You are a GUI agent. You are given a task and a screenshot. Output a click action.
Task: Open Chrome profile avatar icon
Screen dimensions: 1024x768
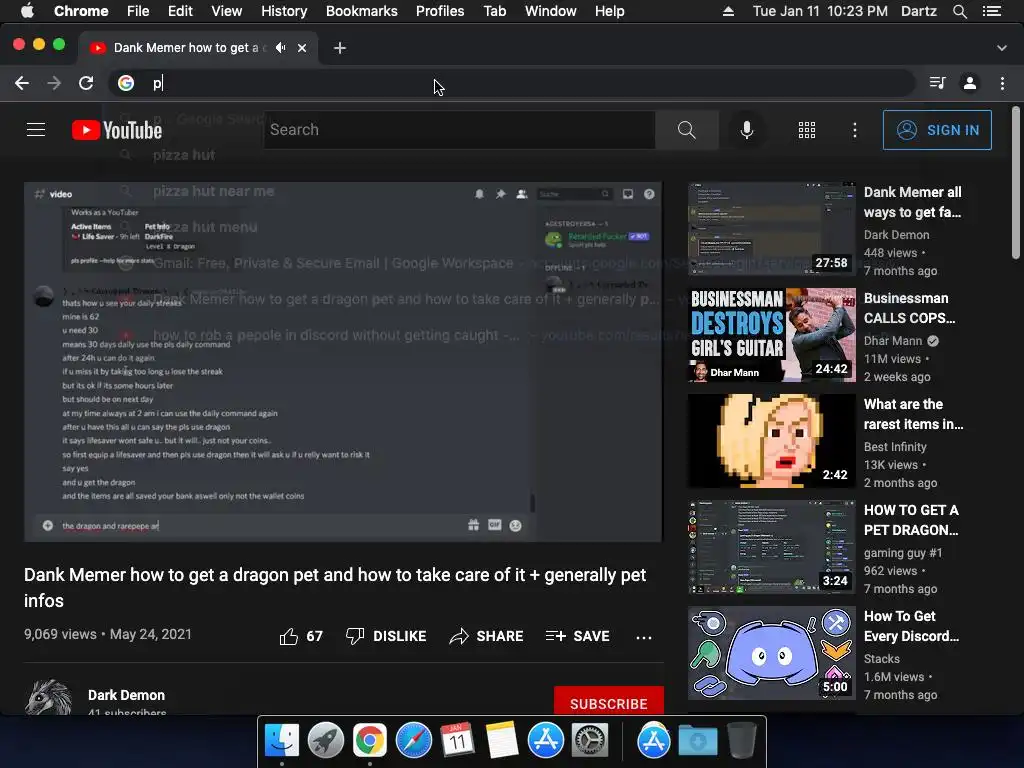coord(970,83)
